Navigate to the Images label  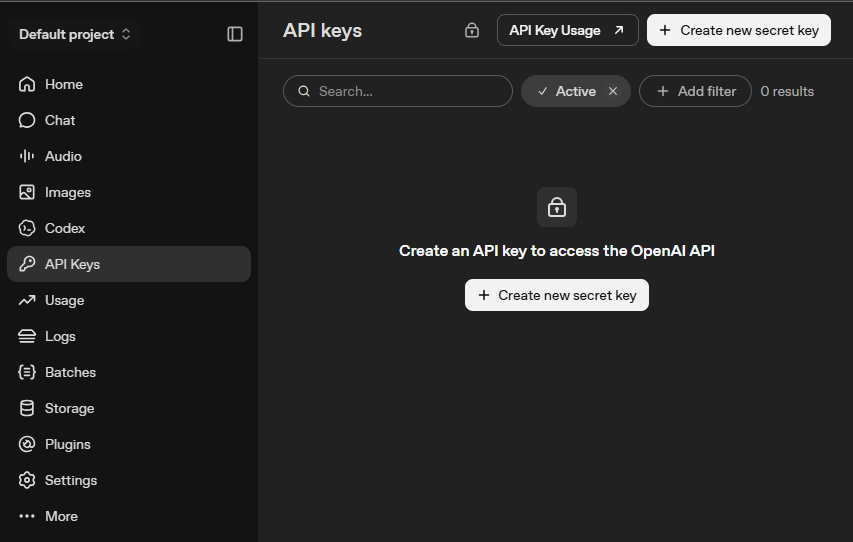point(68,192)
